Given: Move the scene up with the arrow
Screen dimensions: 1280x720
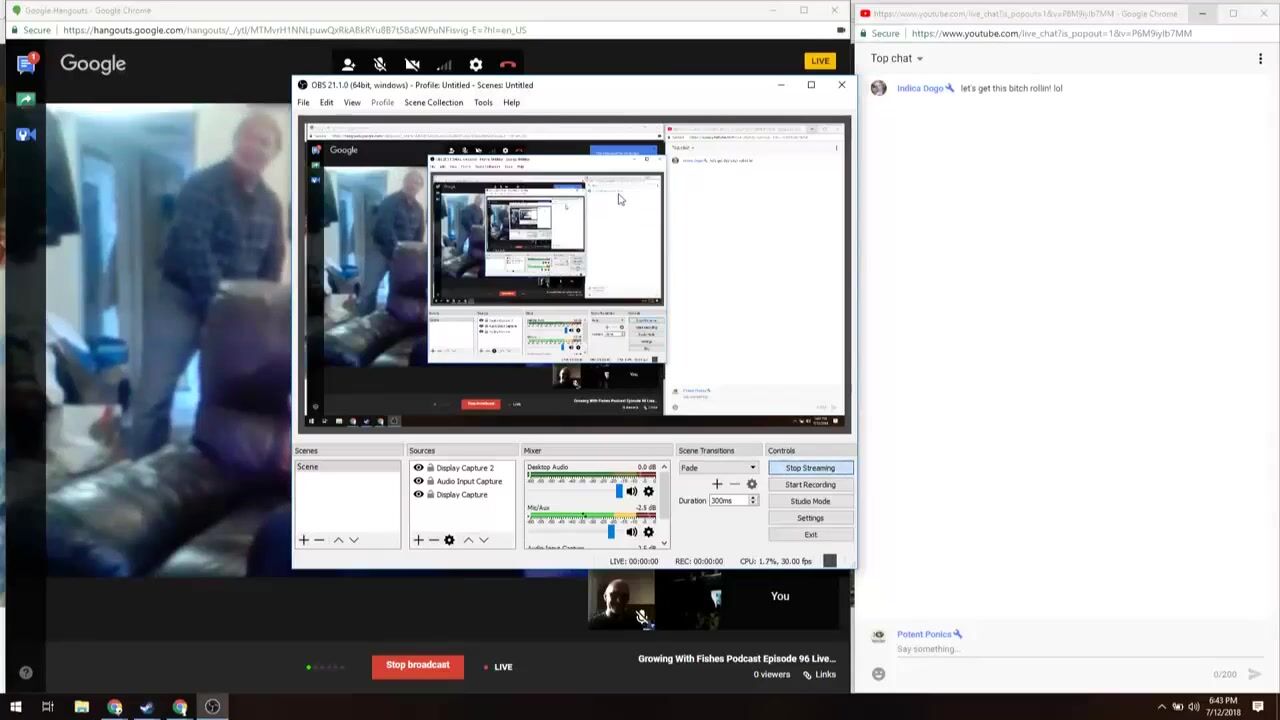Looking at the screenshot, I should pos(338,540).
